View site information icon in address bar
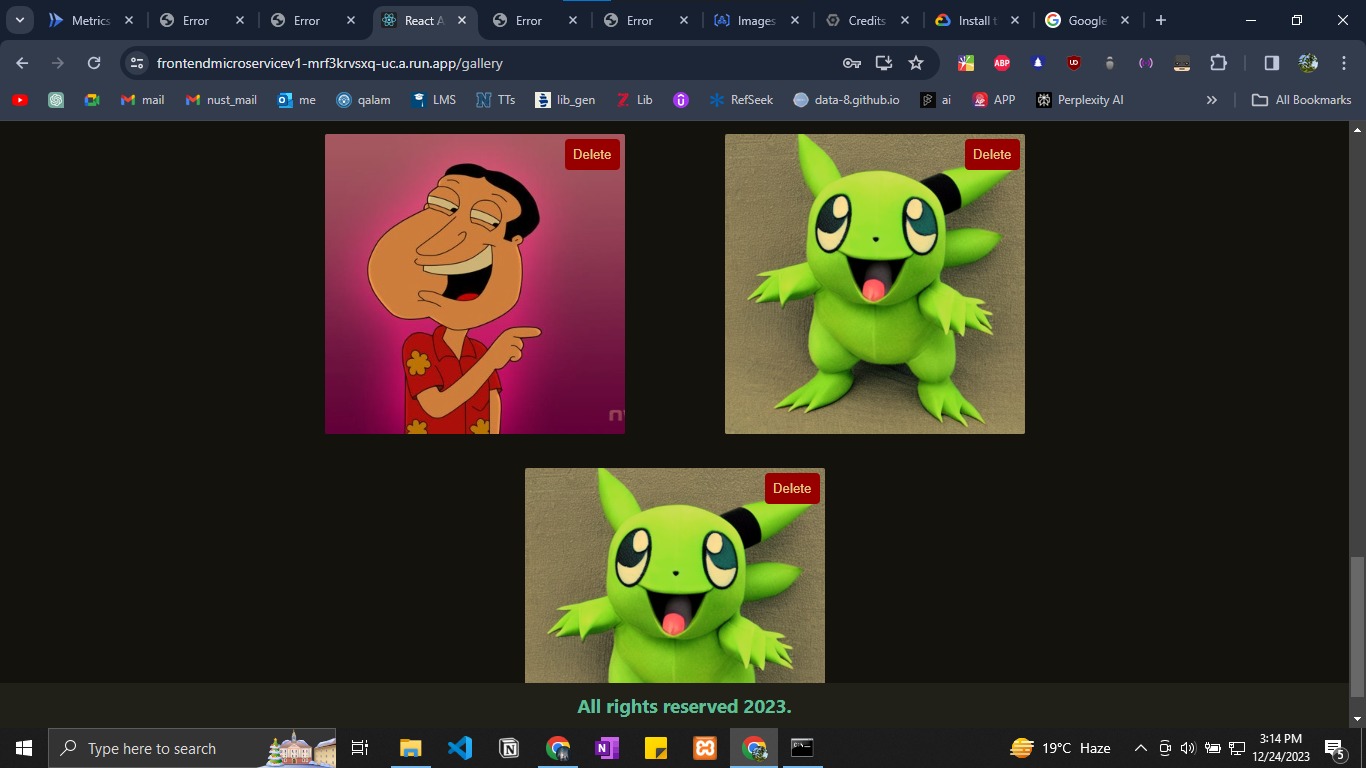 (138, 63)
